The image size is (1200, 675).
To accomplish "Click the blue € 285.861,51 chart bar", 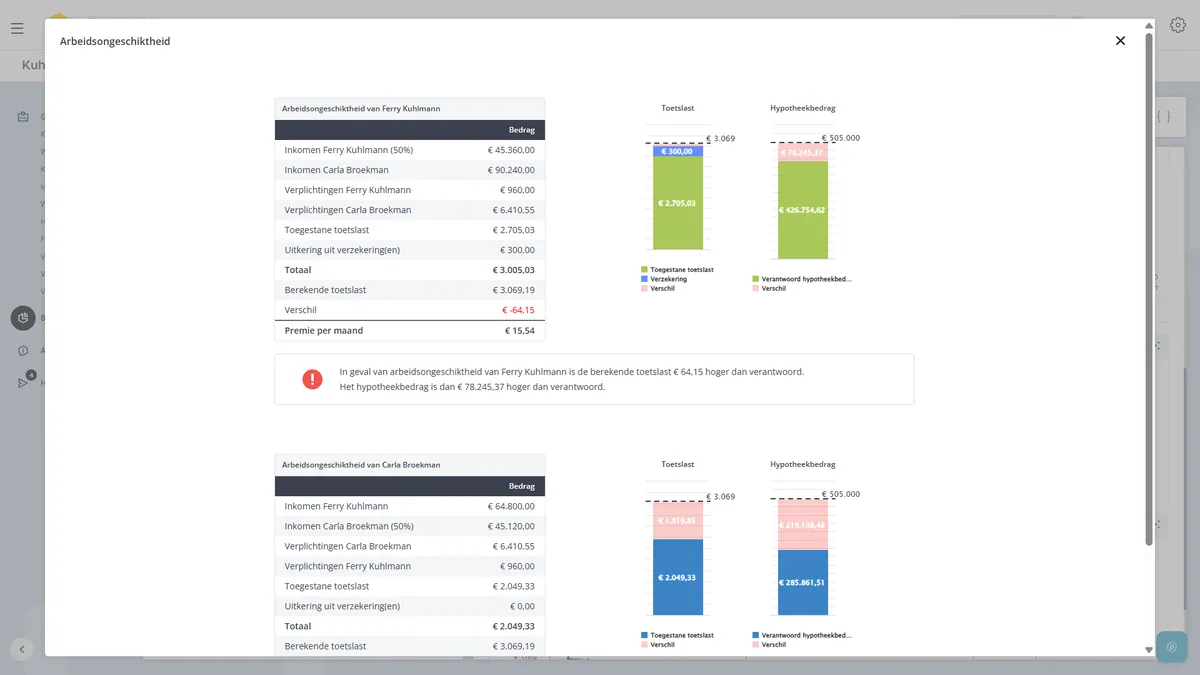I will [803, 582].
